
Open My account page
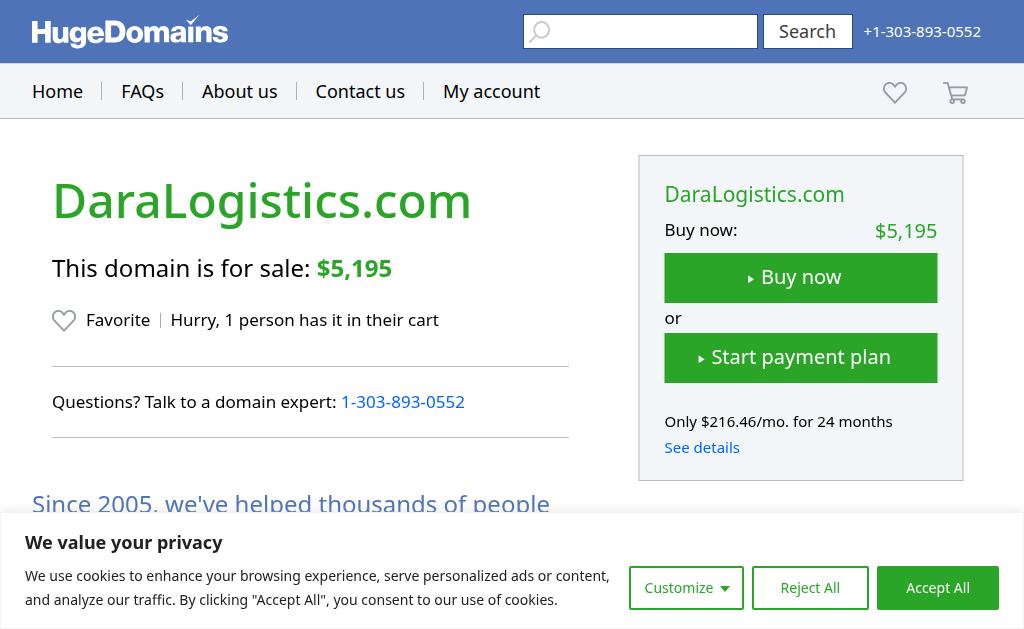click(x=492, y=91)
